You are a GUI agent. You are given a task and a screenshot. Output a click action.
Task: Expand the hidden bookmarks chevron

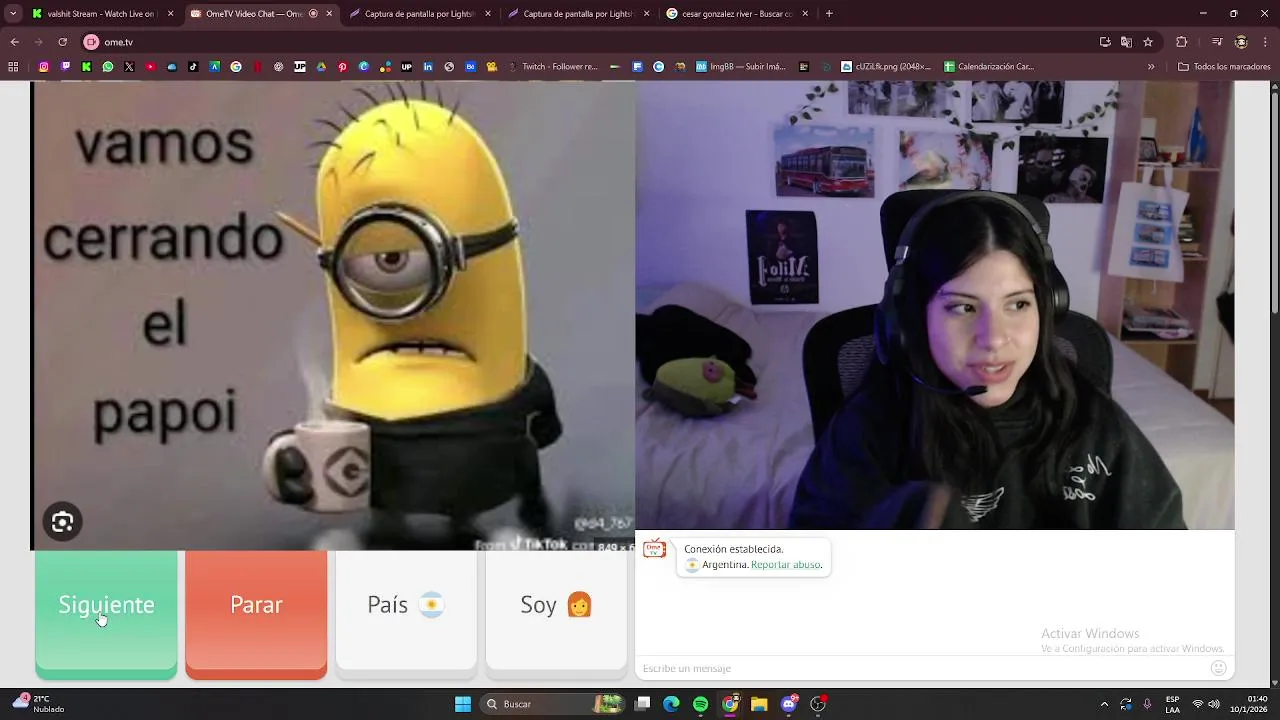[x=1151, y=67]
